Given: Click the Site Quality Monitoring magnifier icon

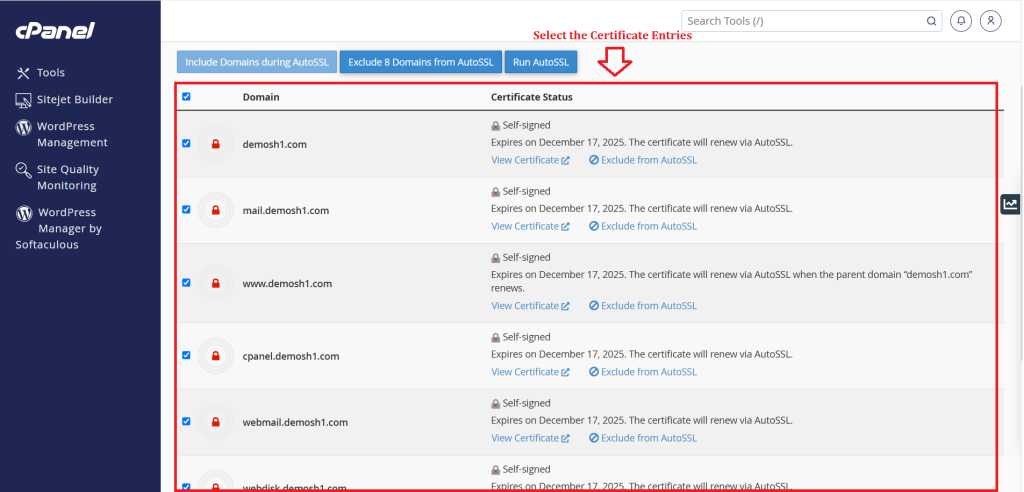Looking at the screenshot, I should click(24, 171).
